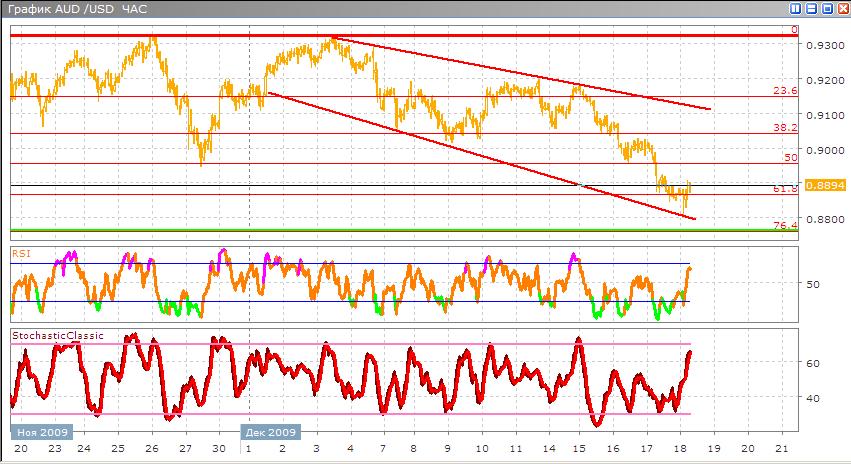This screenshot has height=464, width=851.
Task: Click the 23.6 Fibonacci level label
Action: (786, 91)
